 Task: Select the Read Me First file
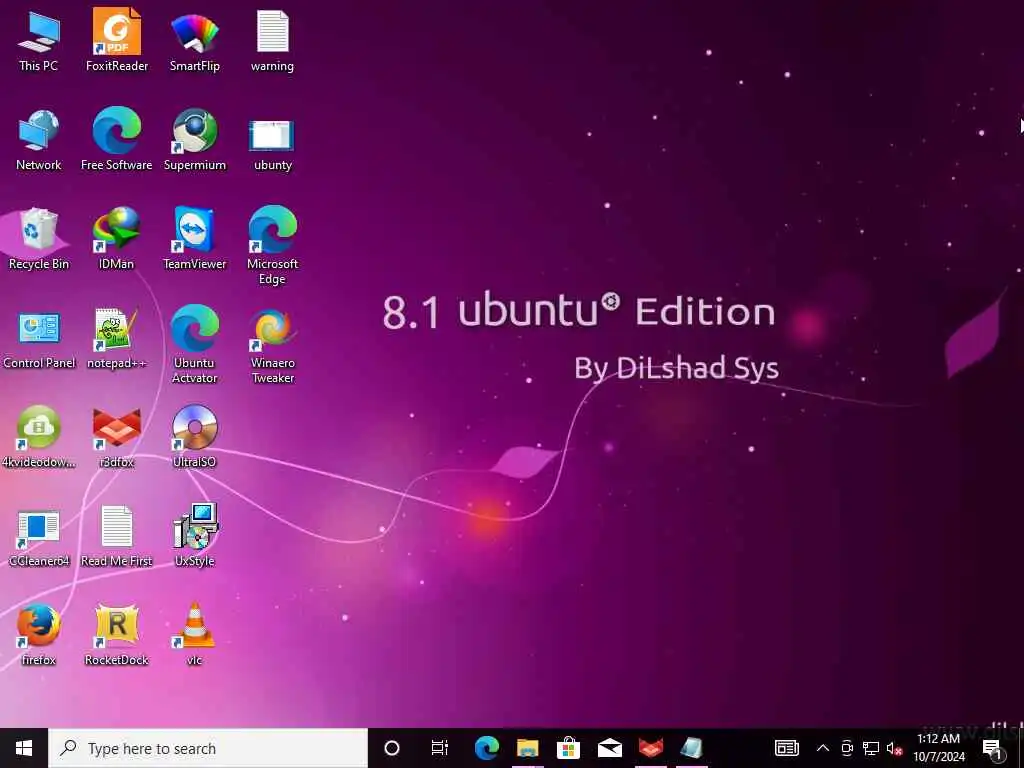click(x=117, y=536)
